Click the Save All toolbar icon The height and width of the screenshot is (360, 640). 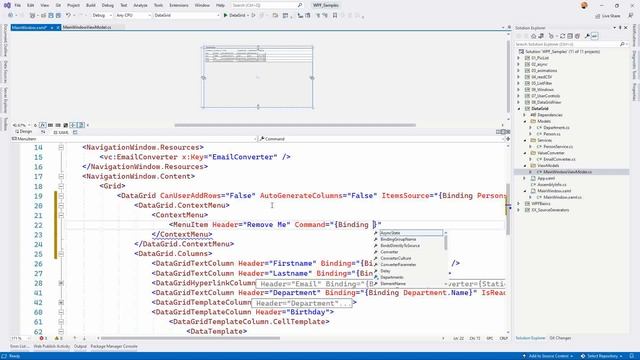coord(58,15)
